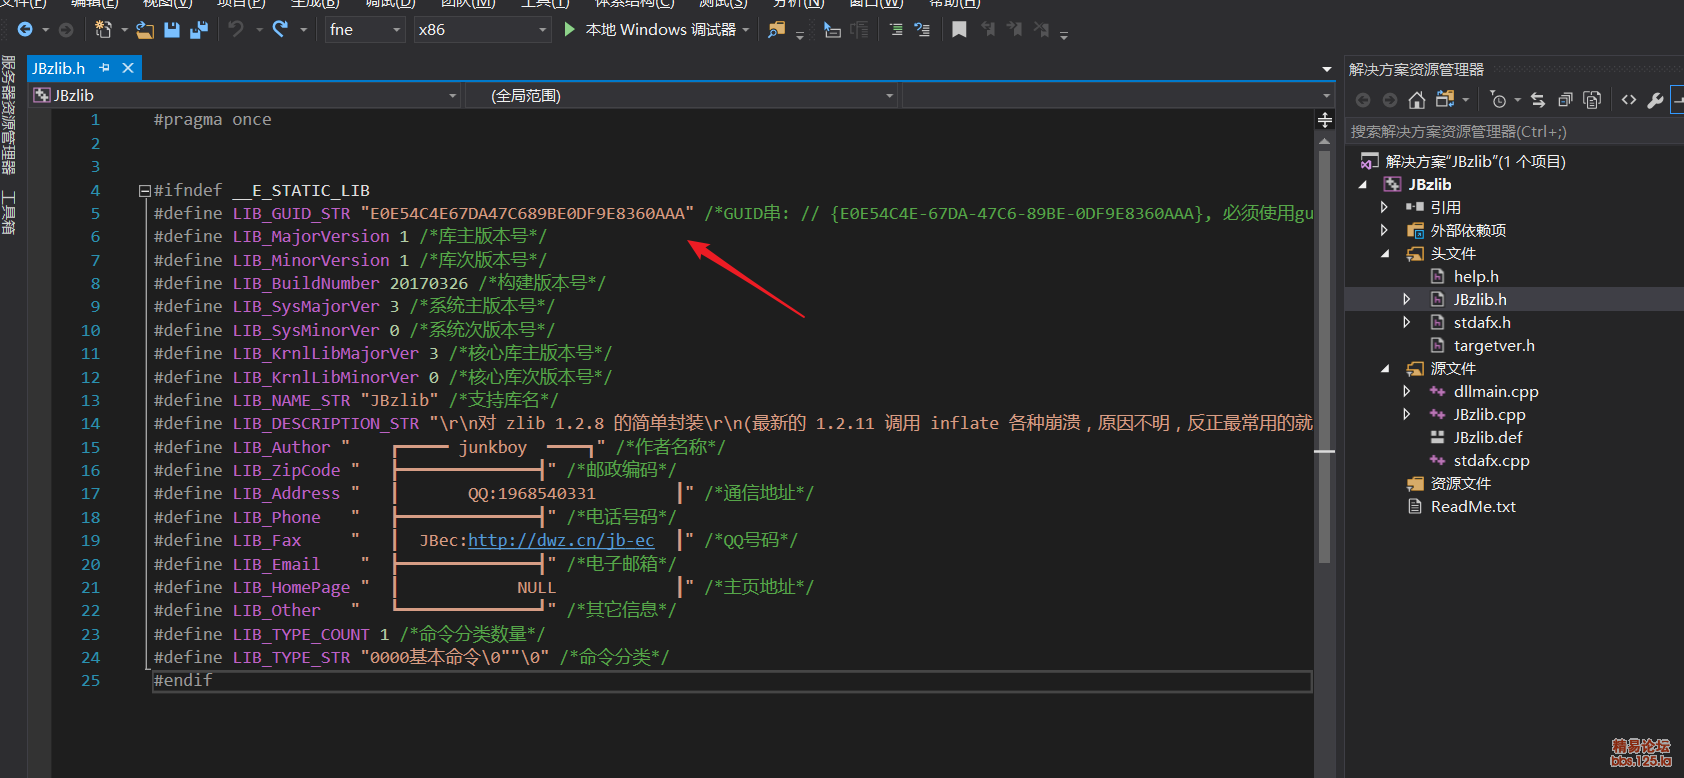Open the 服务器资源管理器 side tab

(x=8, y=115)
